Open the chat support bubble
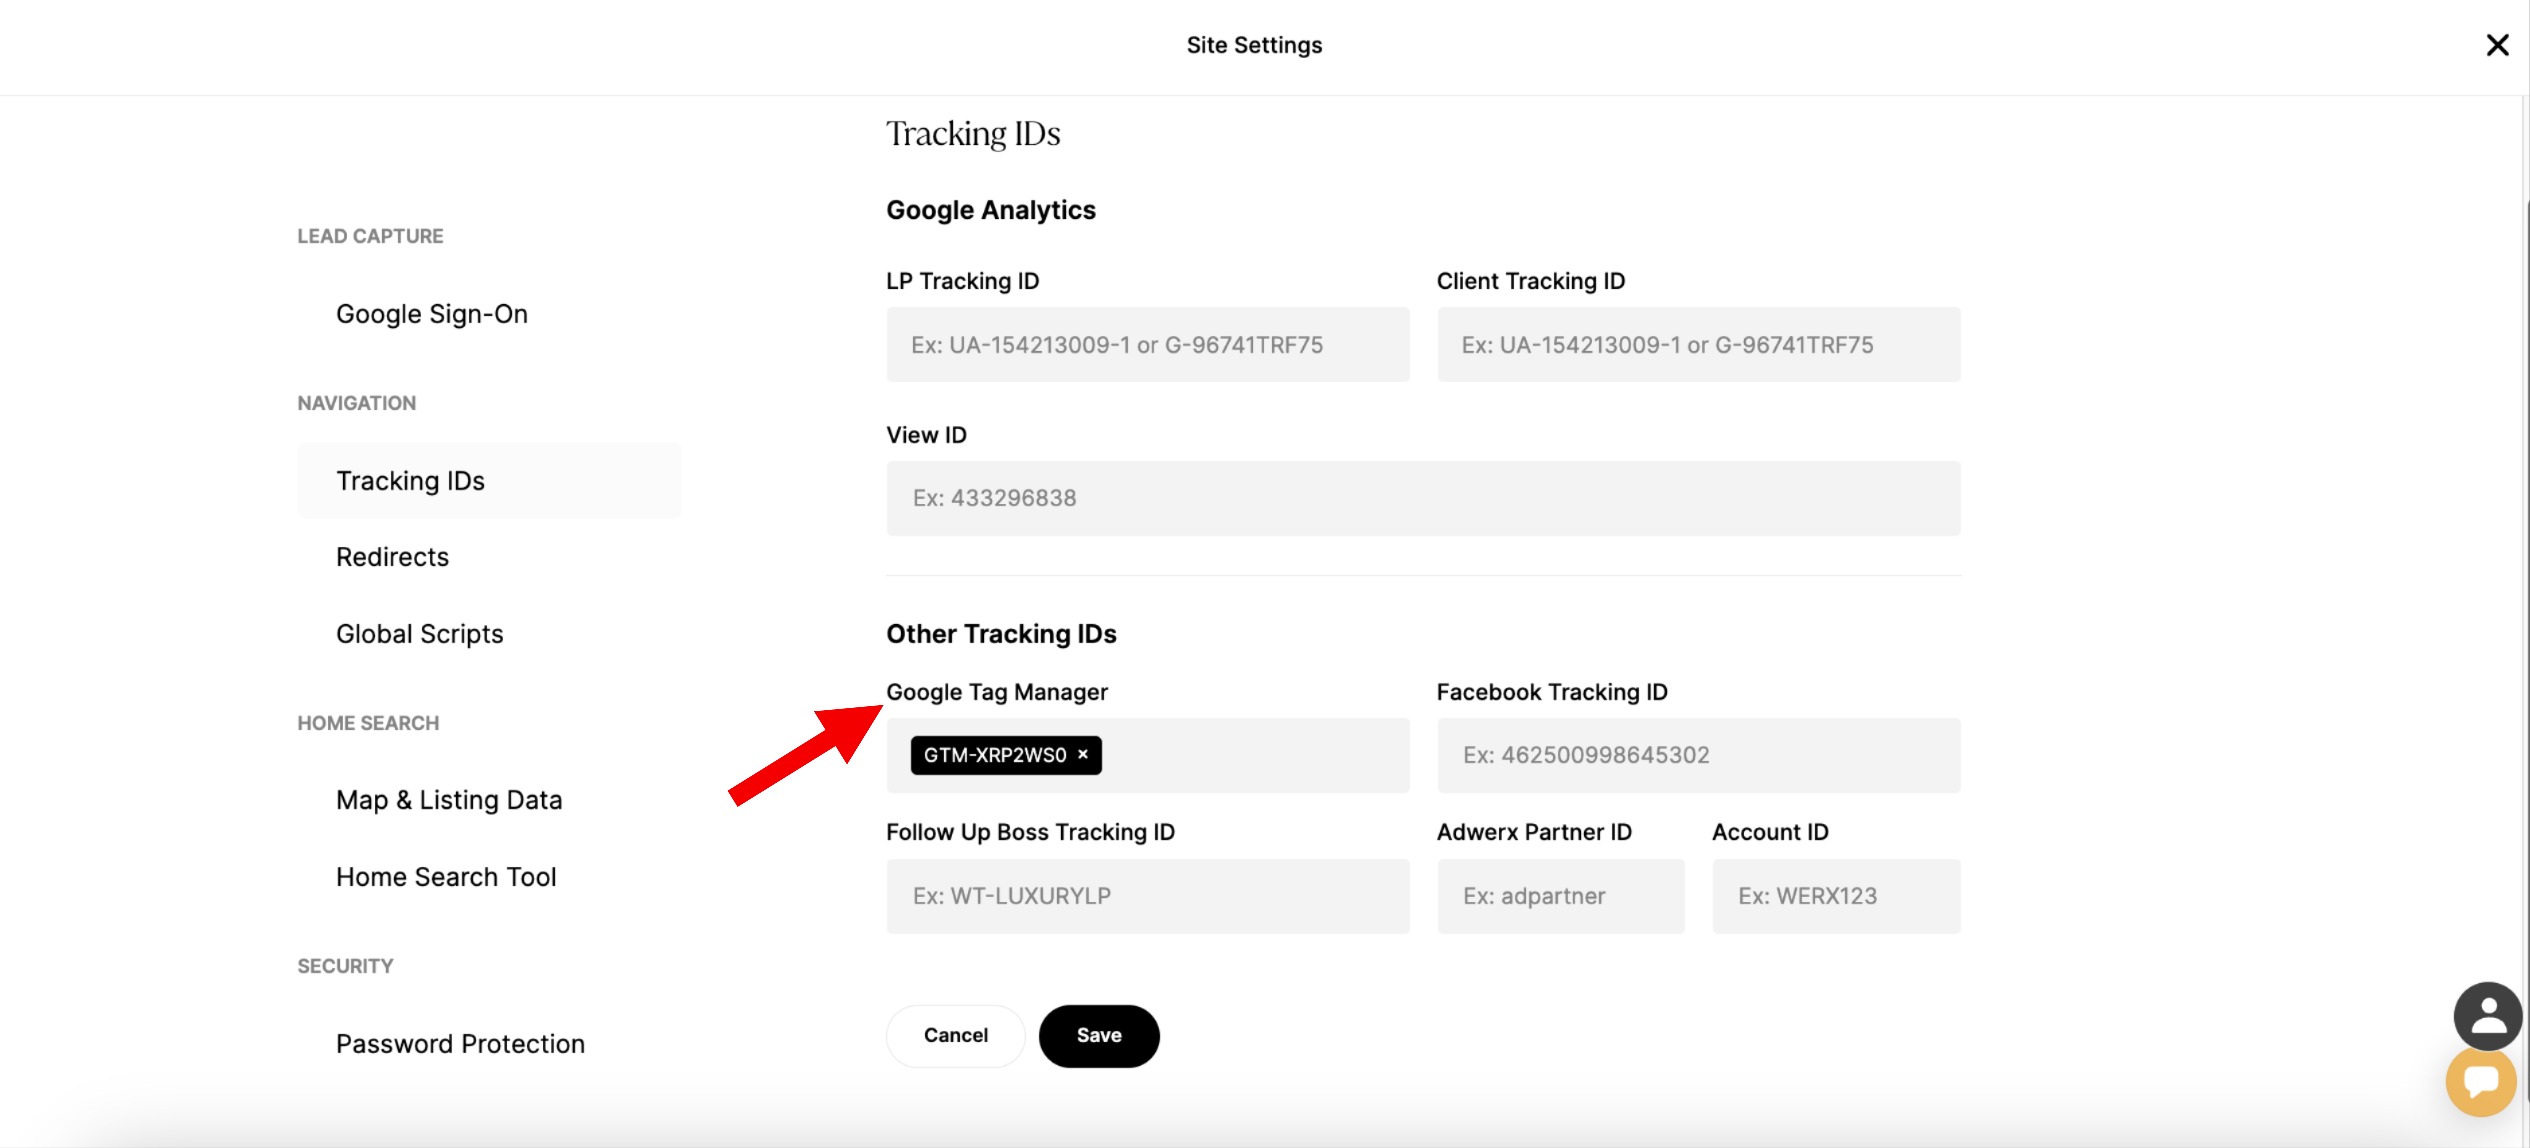The width and height of the screenshot is (2530, 1148). [x=2481, y=1083]
